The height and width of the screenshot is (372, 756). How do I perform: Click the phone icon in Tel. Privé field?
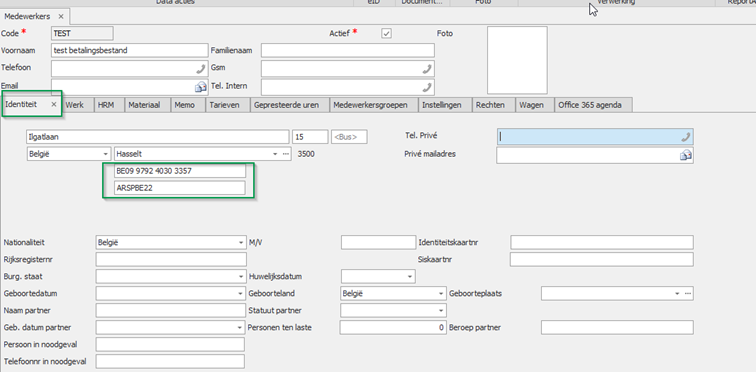point(686,137)
